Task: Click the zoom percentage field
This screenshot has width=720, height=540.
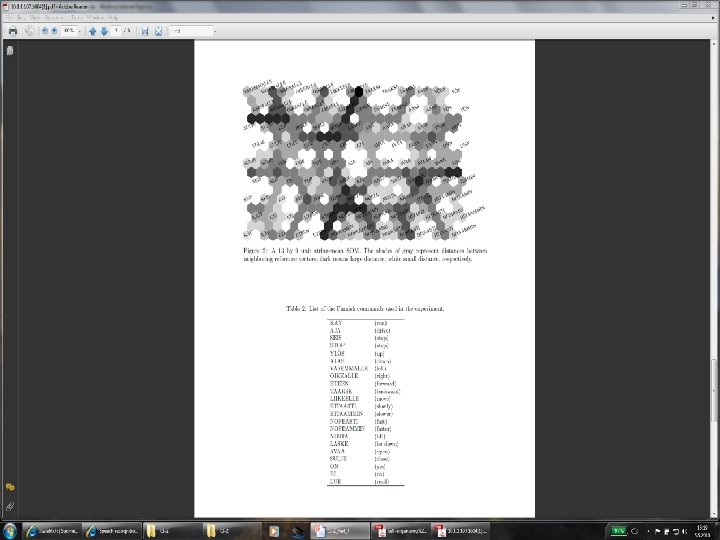Action: [69, 31]
